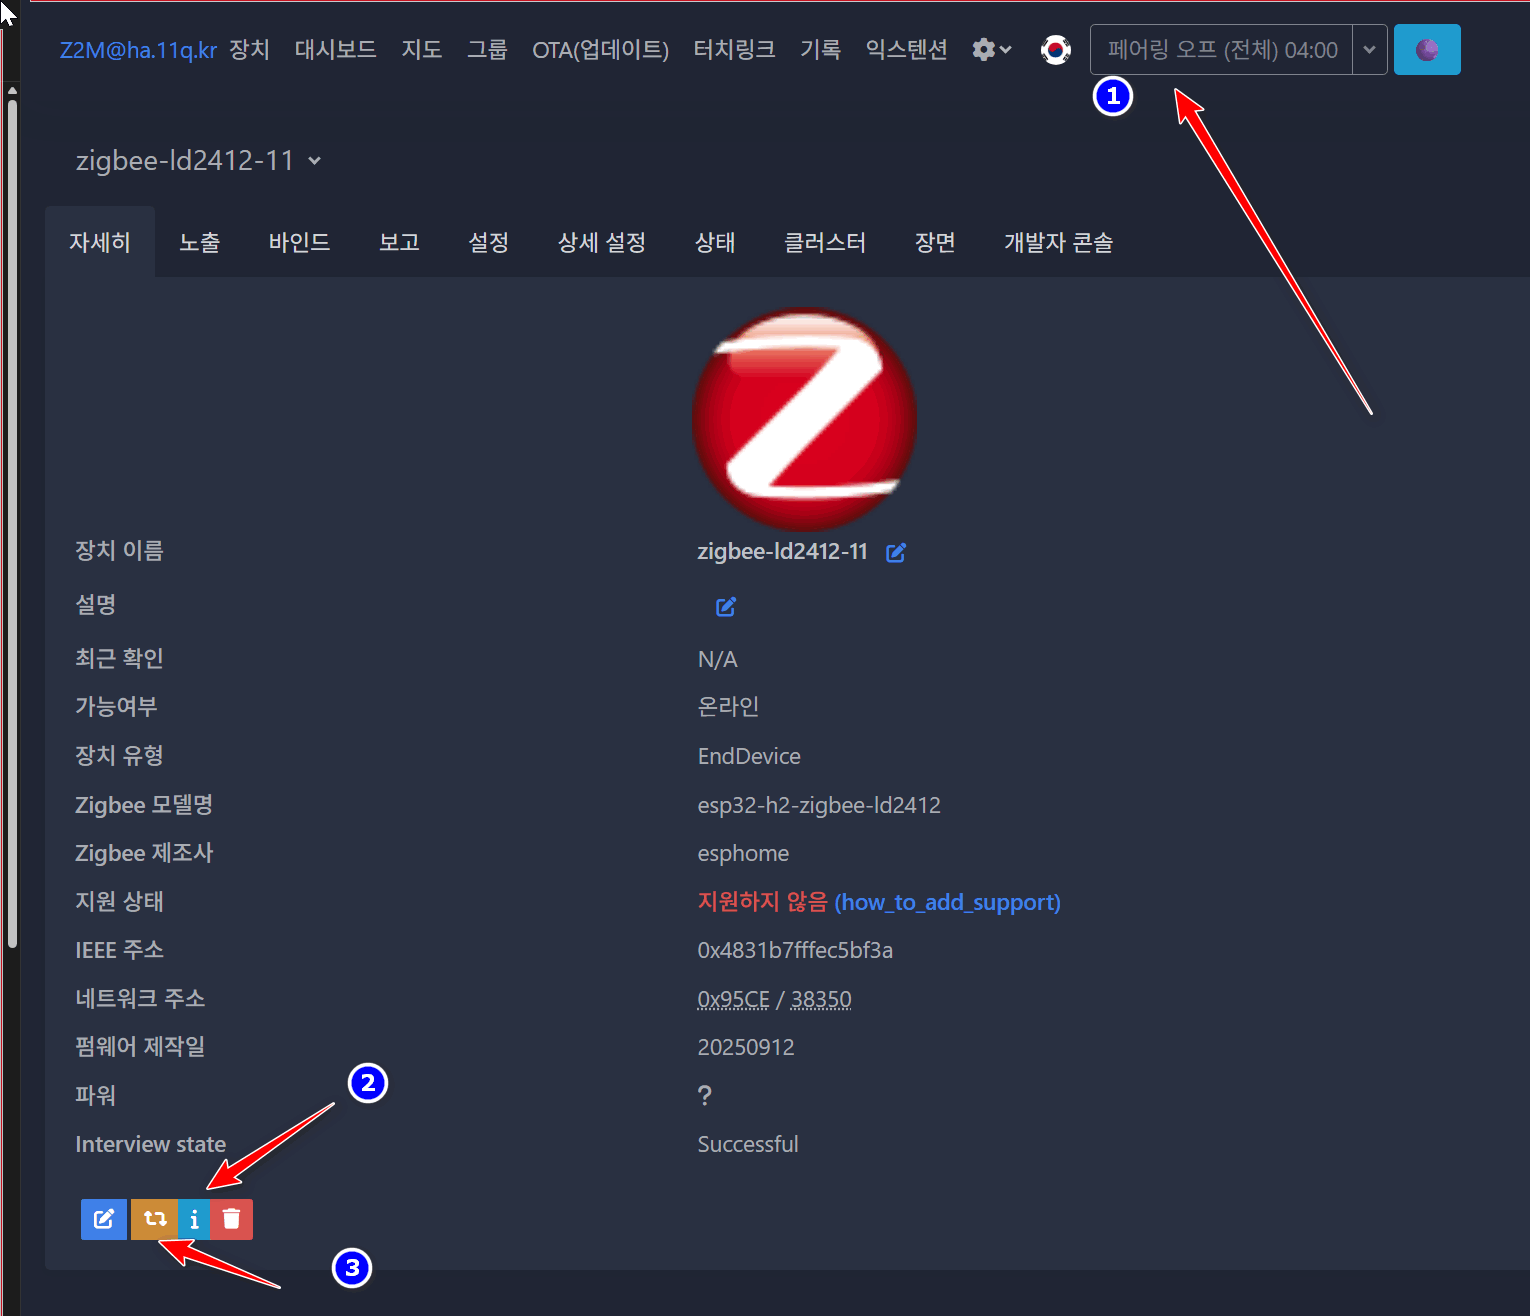Open the 클러스터 tab
The width and height of the screenshot is (1530, 1316).
click(x=825, y=242)
